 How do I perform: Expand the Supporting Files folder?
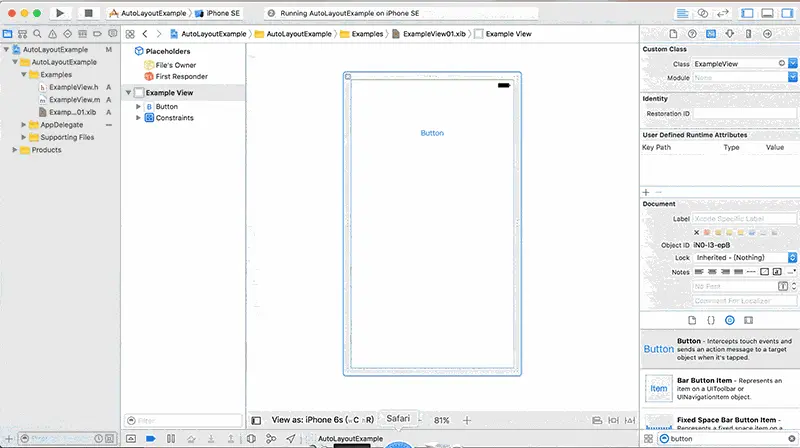click(x=23, y=137)
